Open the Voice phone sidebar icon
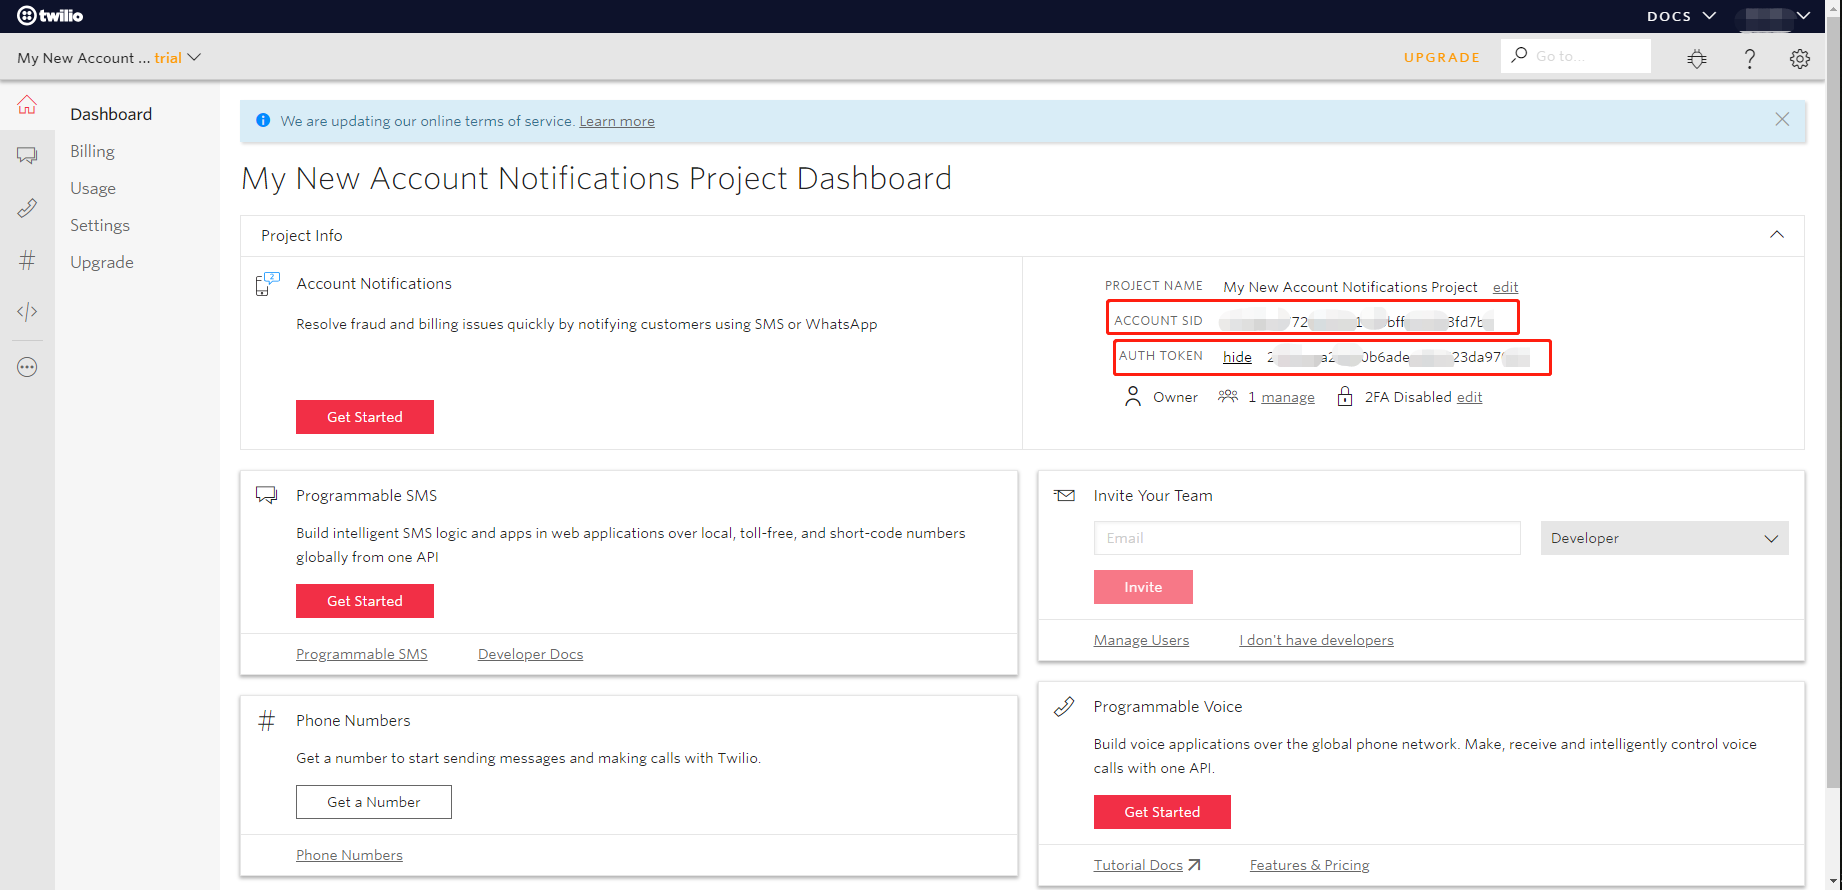Viewport: 1842px width, 890px height. click(x=27, y=208)
